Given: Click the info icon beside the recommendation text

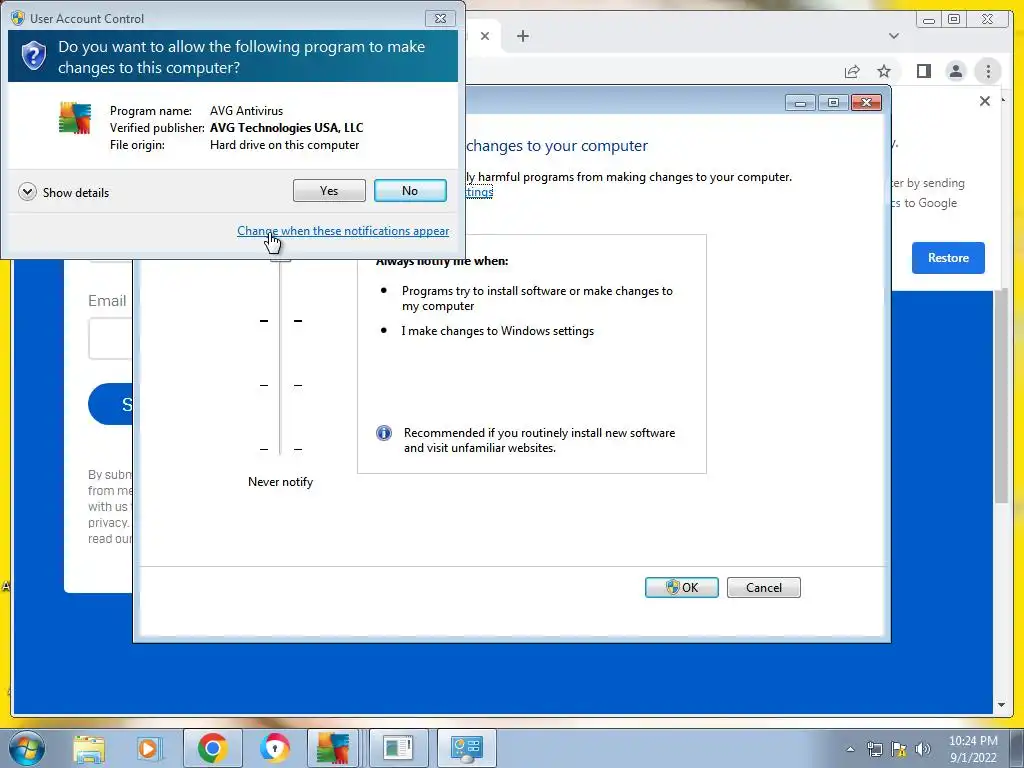Looking at the screenshot, I should (384, 433).
